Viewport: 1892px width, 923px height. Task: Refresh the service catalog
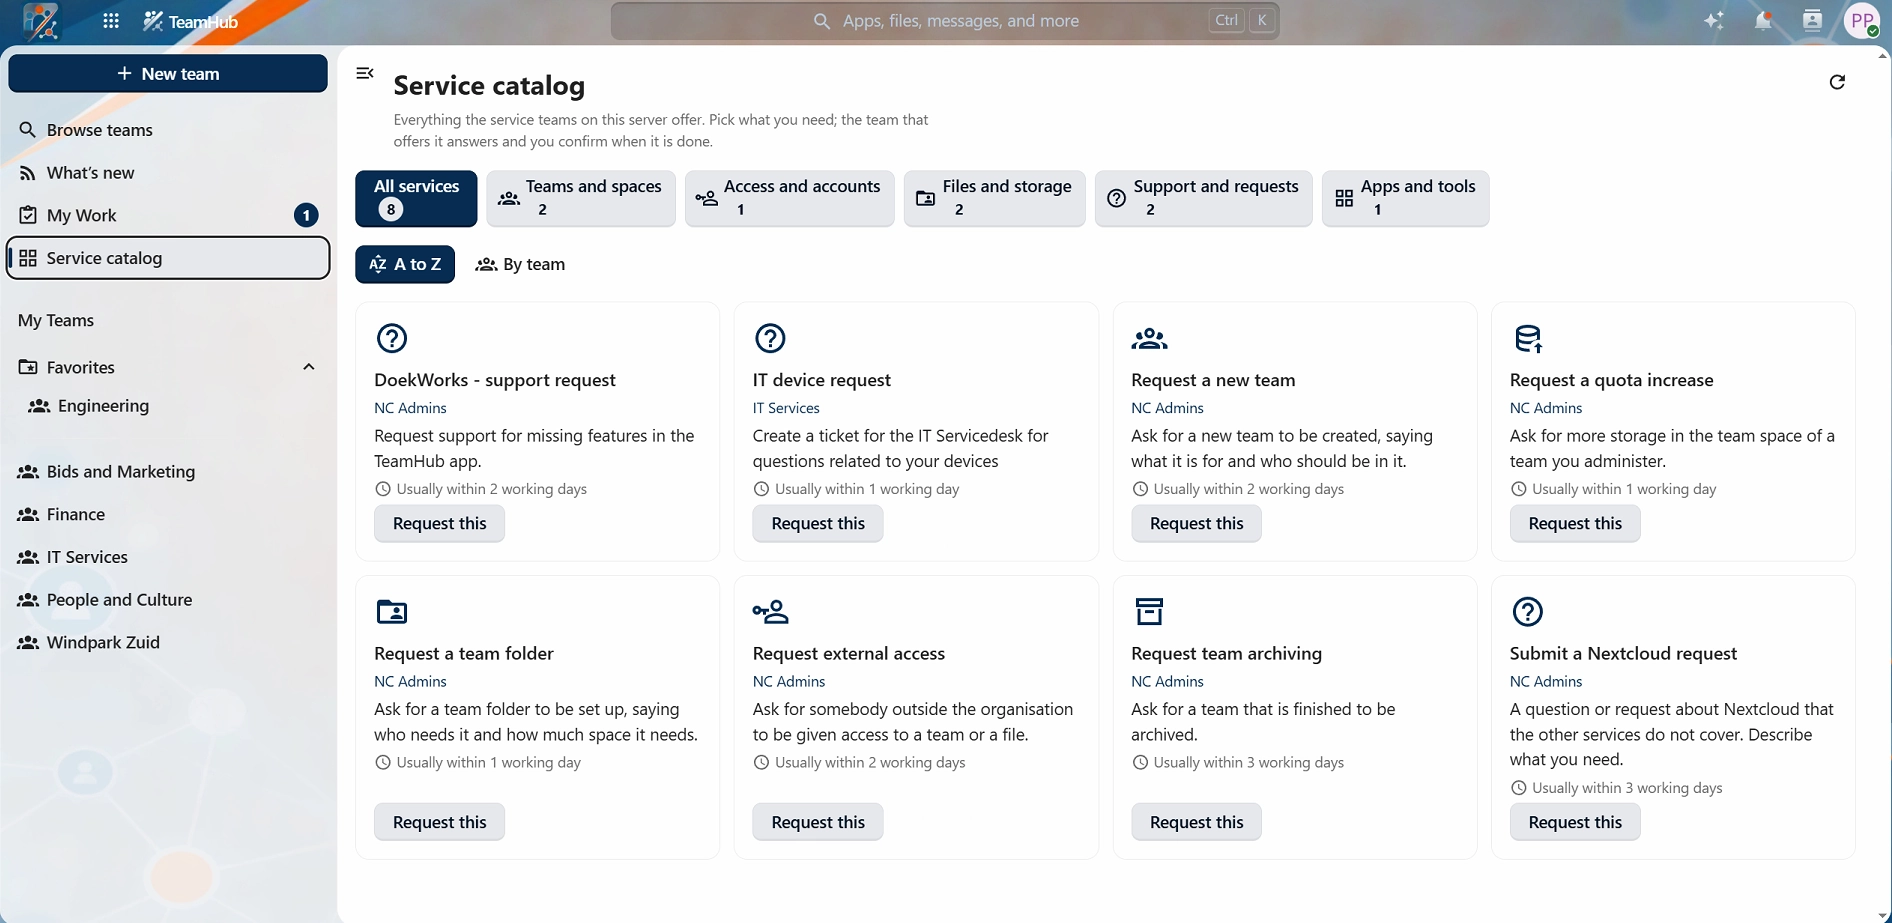pyautogui.click(x=1837, y=82)
